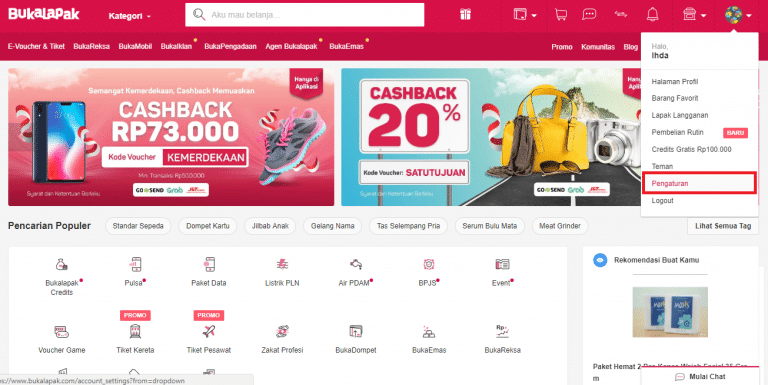This screenshot has width=768, height=385.
Task: Open the Cashback RP73.000 promo banner
Action: [171, 137]
